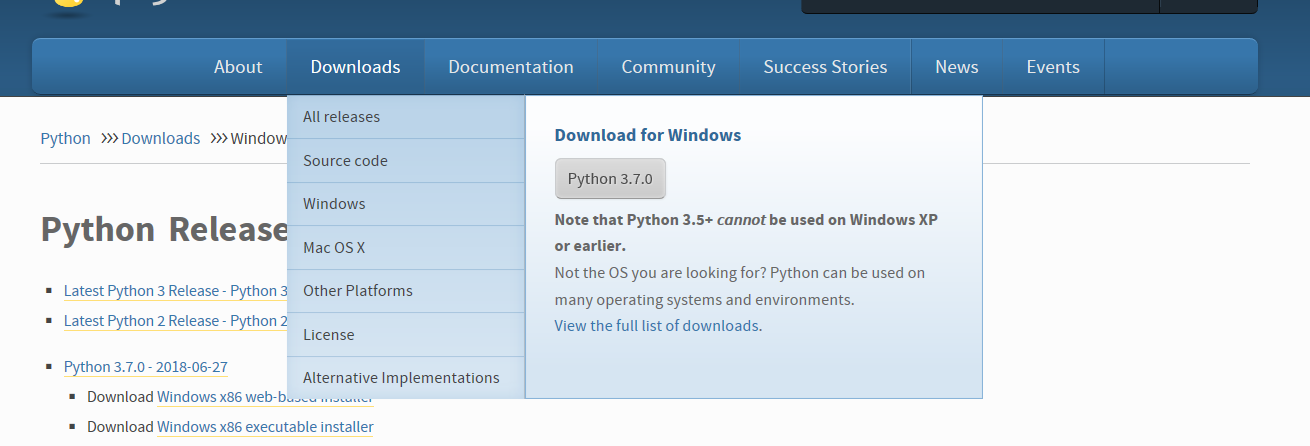1310x446 pixels.
Task: Open the Documentation navigation item
Action: (510, 67)
